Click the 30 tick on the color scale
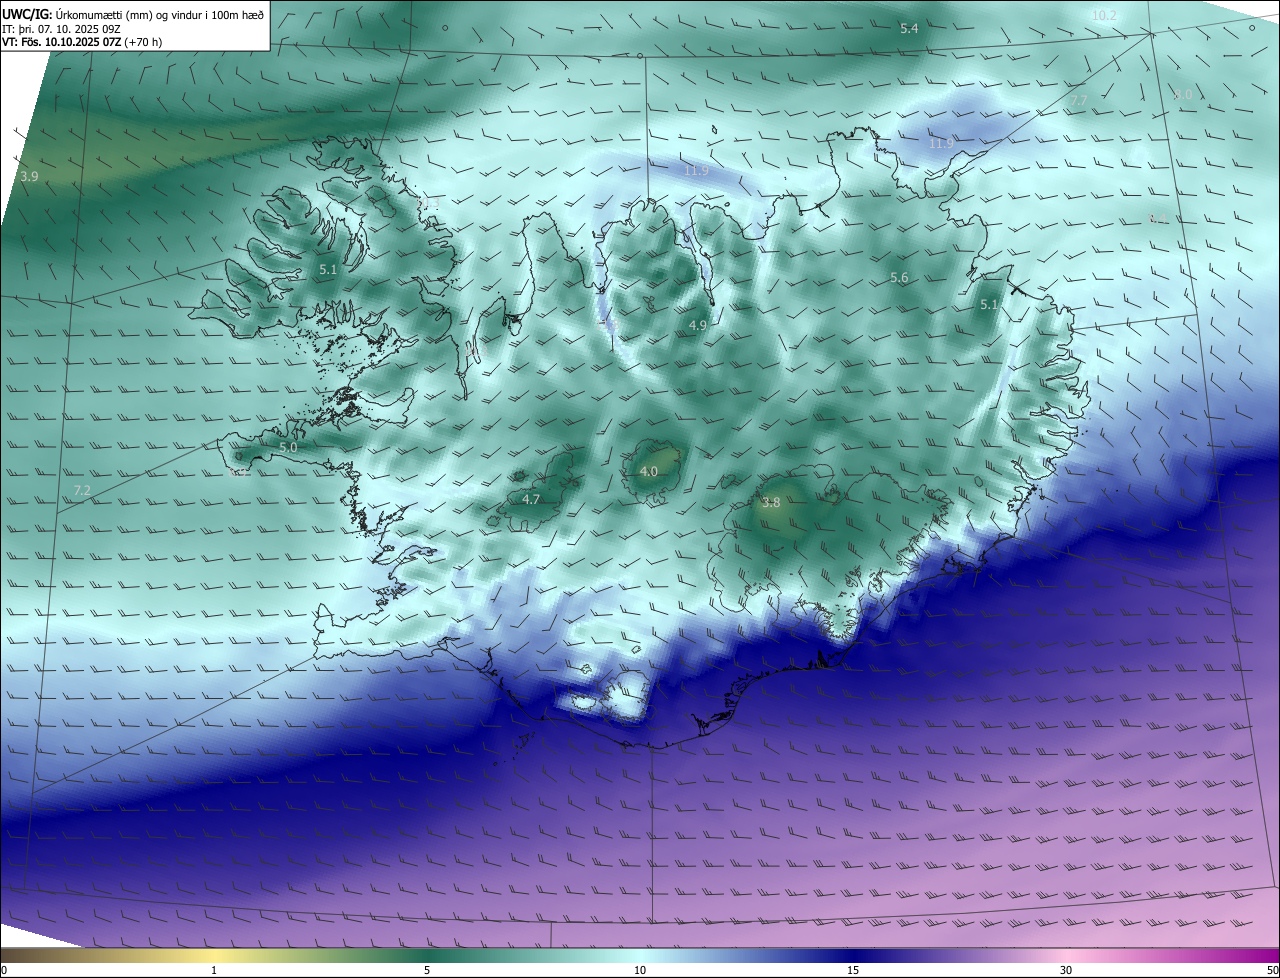 point(1066,970)
